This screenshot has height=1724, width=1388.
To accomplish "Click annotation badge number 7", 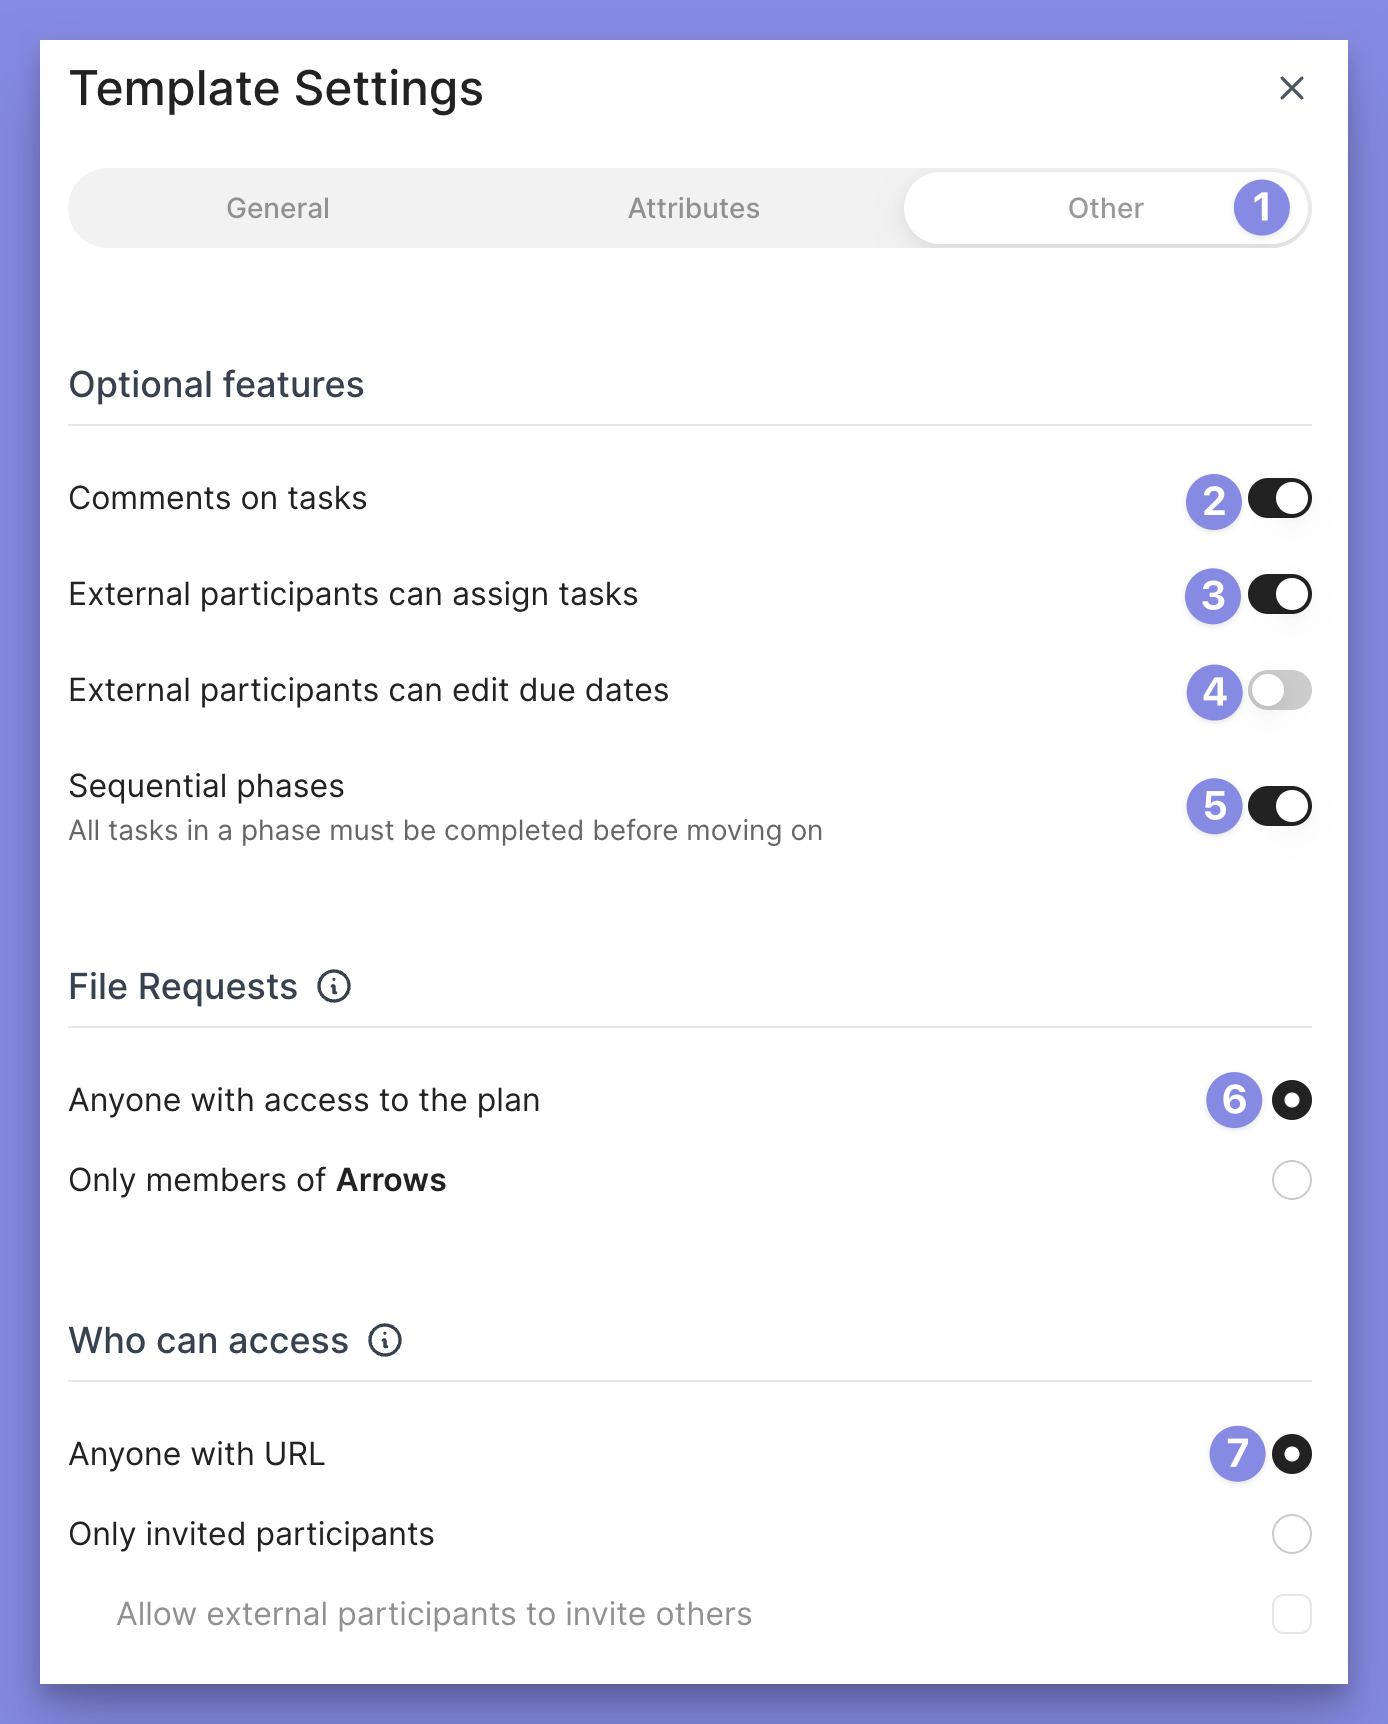I will pos(1237,1454).
